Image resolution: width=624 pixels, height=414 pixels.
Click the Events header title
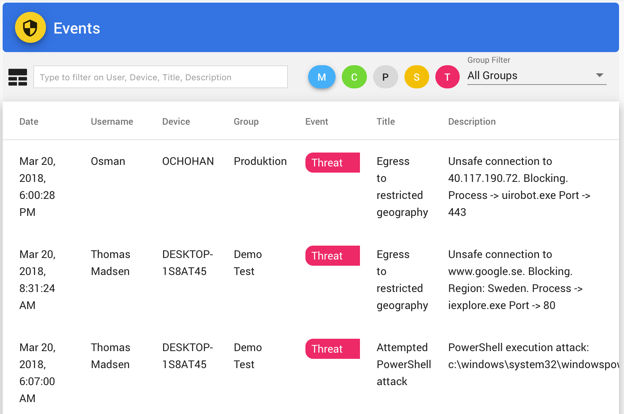pos(76,28)
